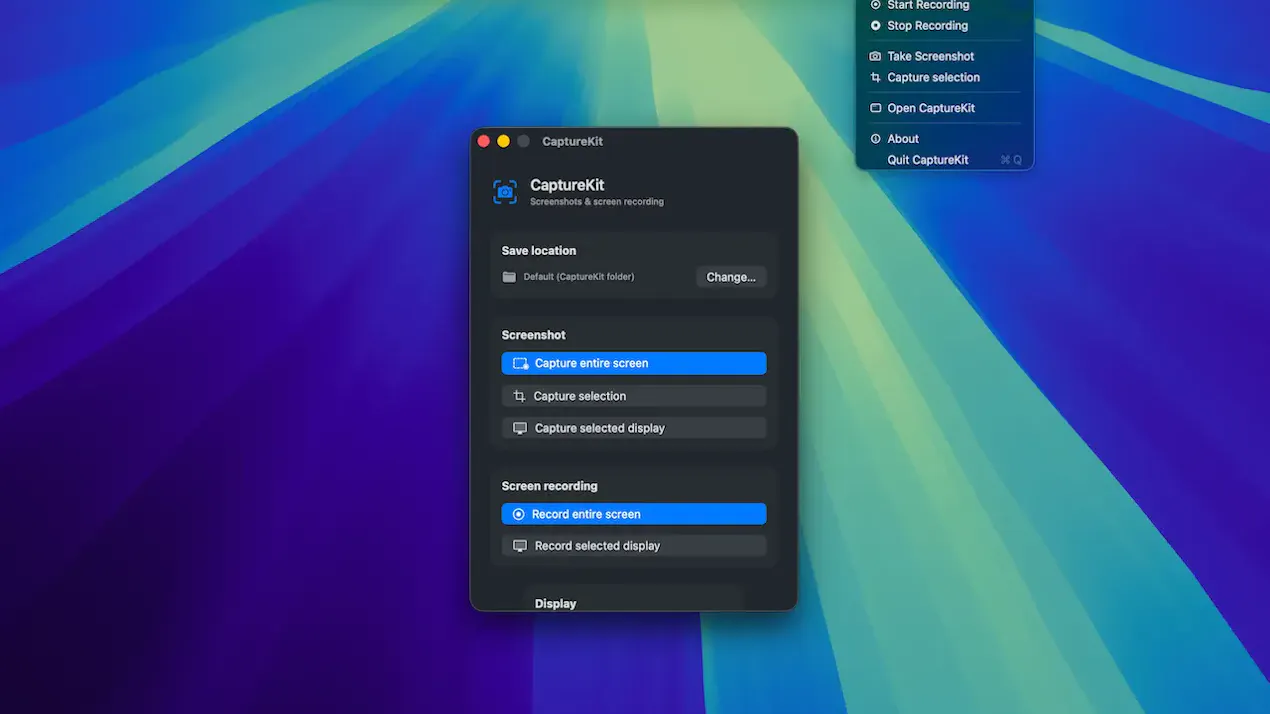Click the CaptureKit camera logo icon

(505, 191)
